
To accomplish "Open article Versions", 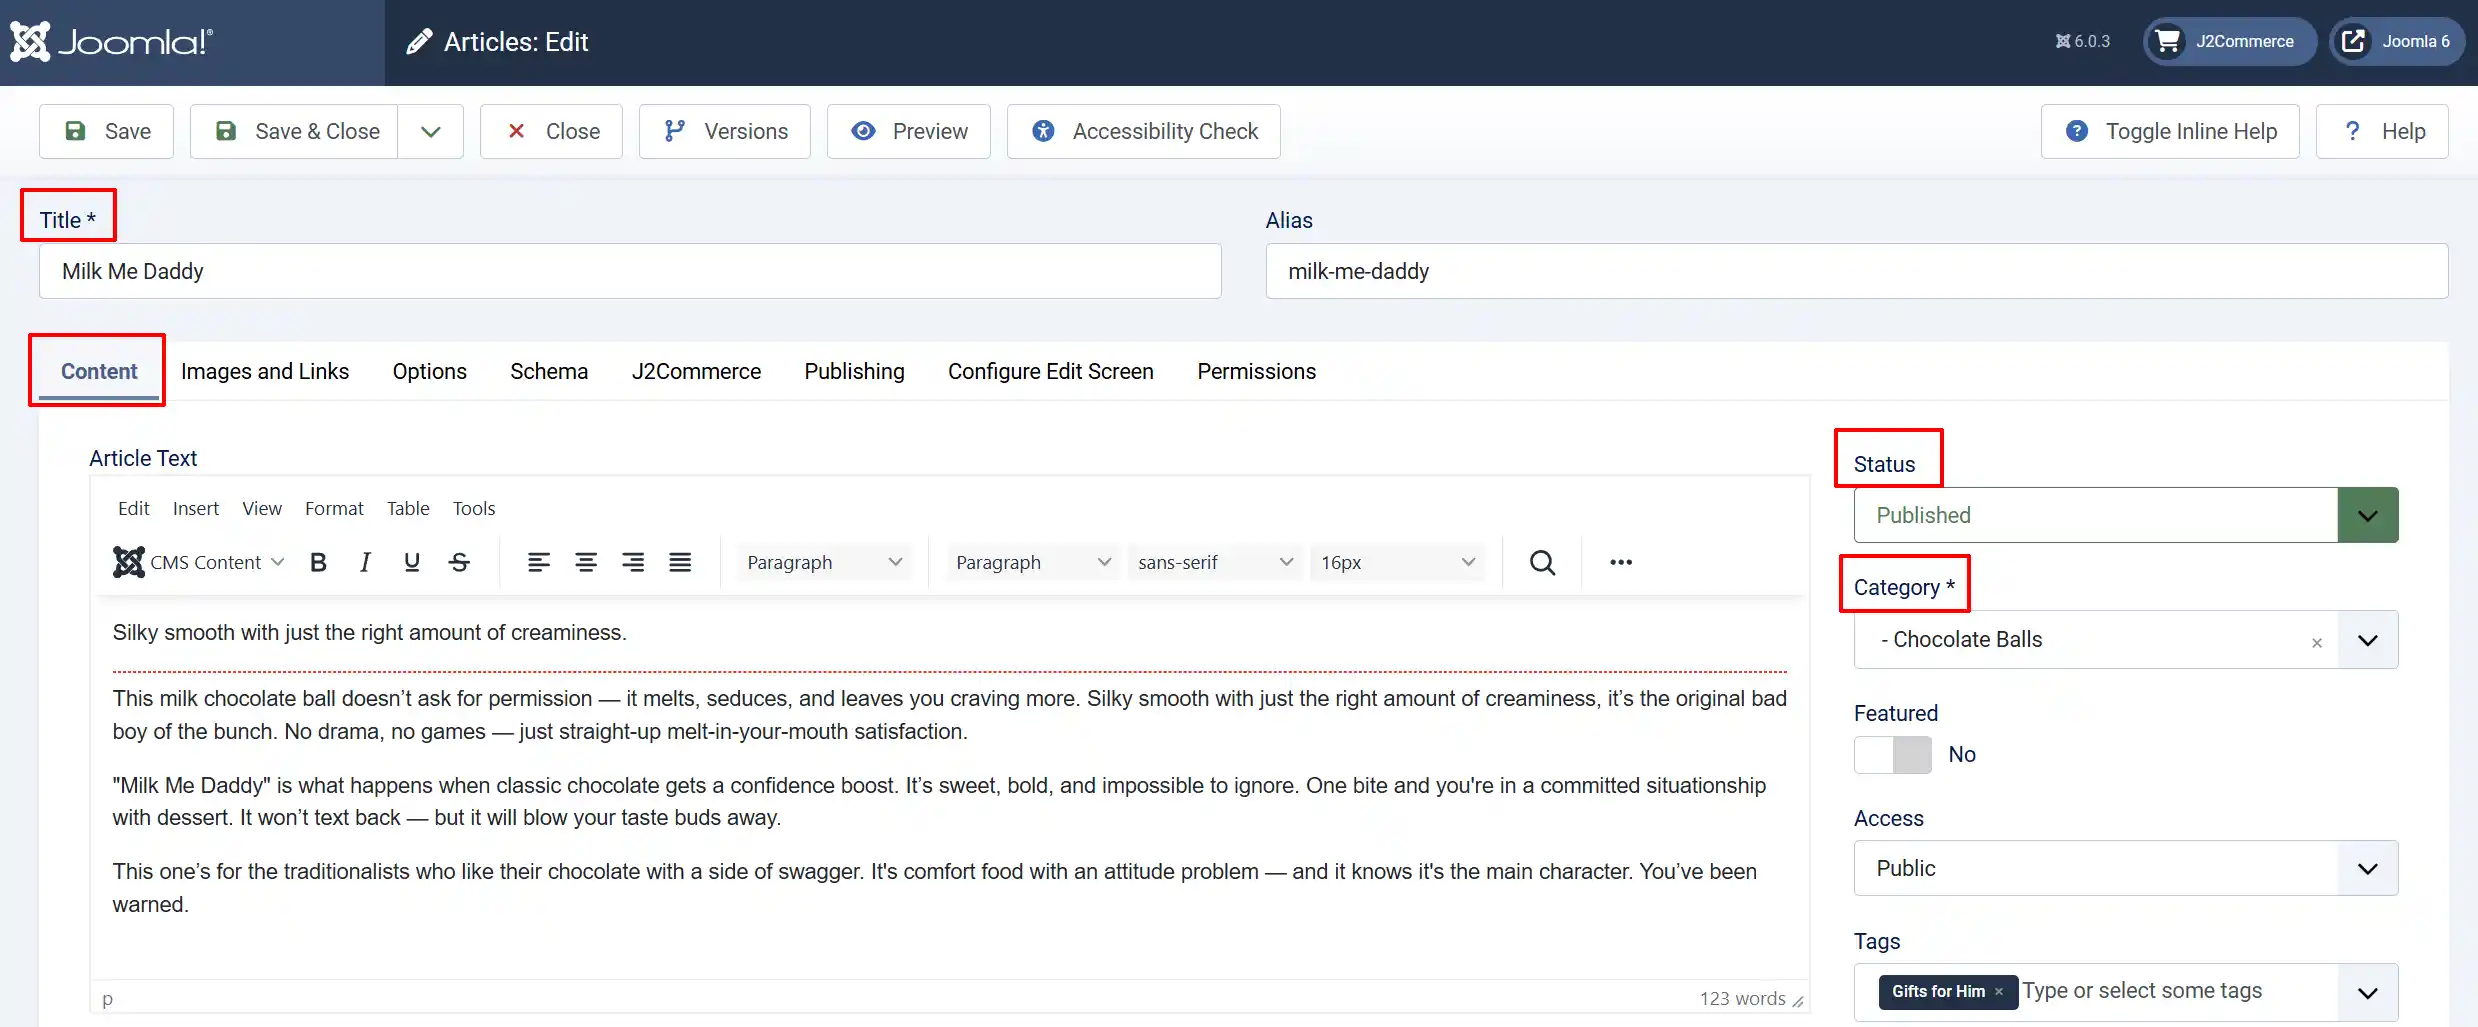I will (x=725, y=131).
